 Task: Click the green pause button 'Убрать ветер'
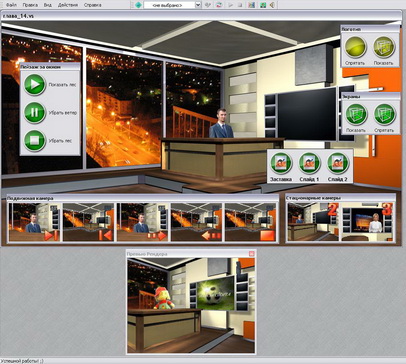coord(35,112)
